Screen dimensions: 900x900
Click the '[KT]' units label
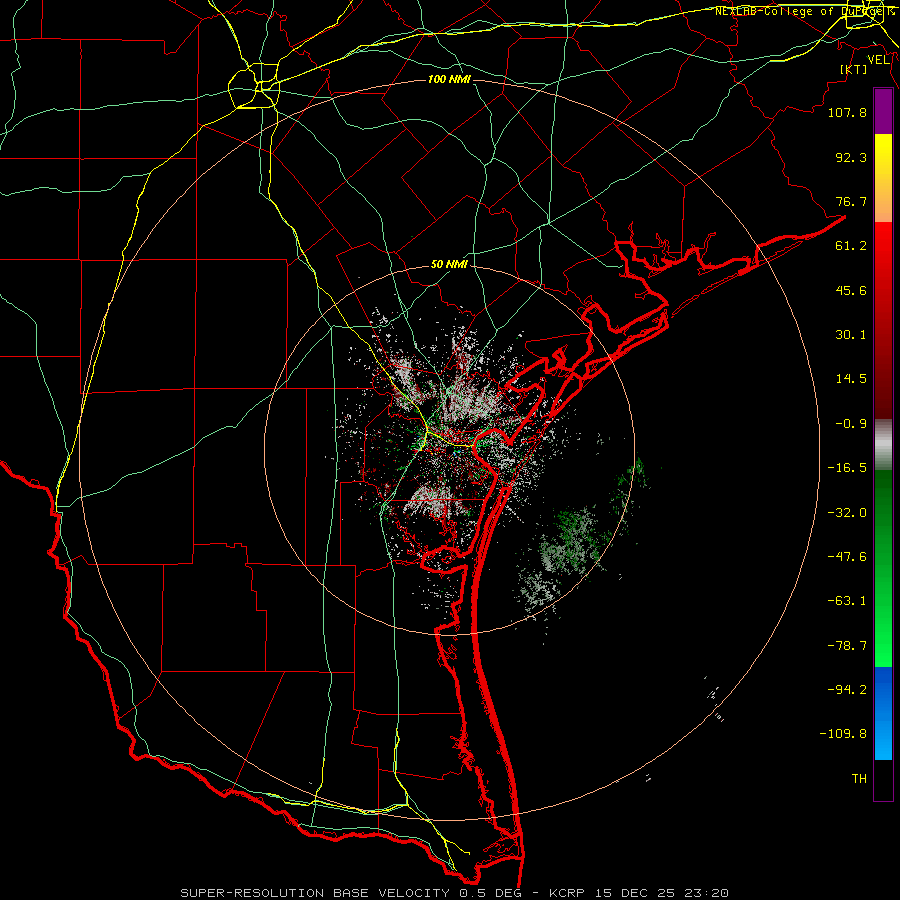[853, 69]
